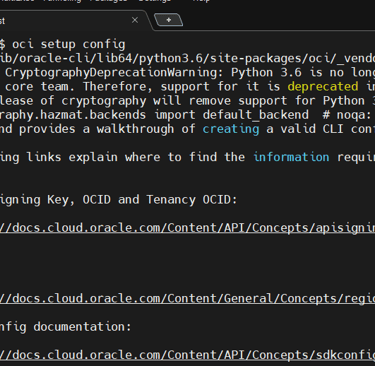375x366 pixels.
Task: Open the sdkconfig documentation link
Action: 187,355
